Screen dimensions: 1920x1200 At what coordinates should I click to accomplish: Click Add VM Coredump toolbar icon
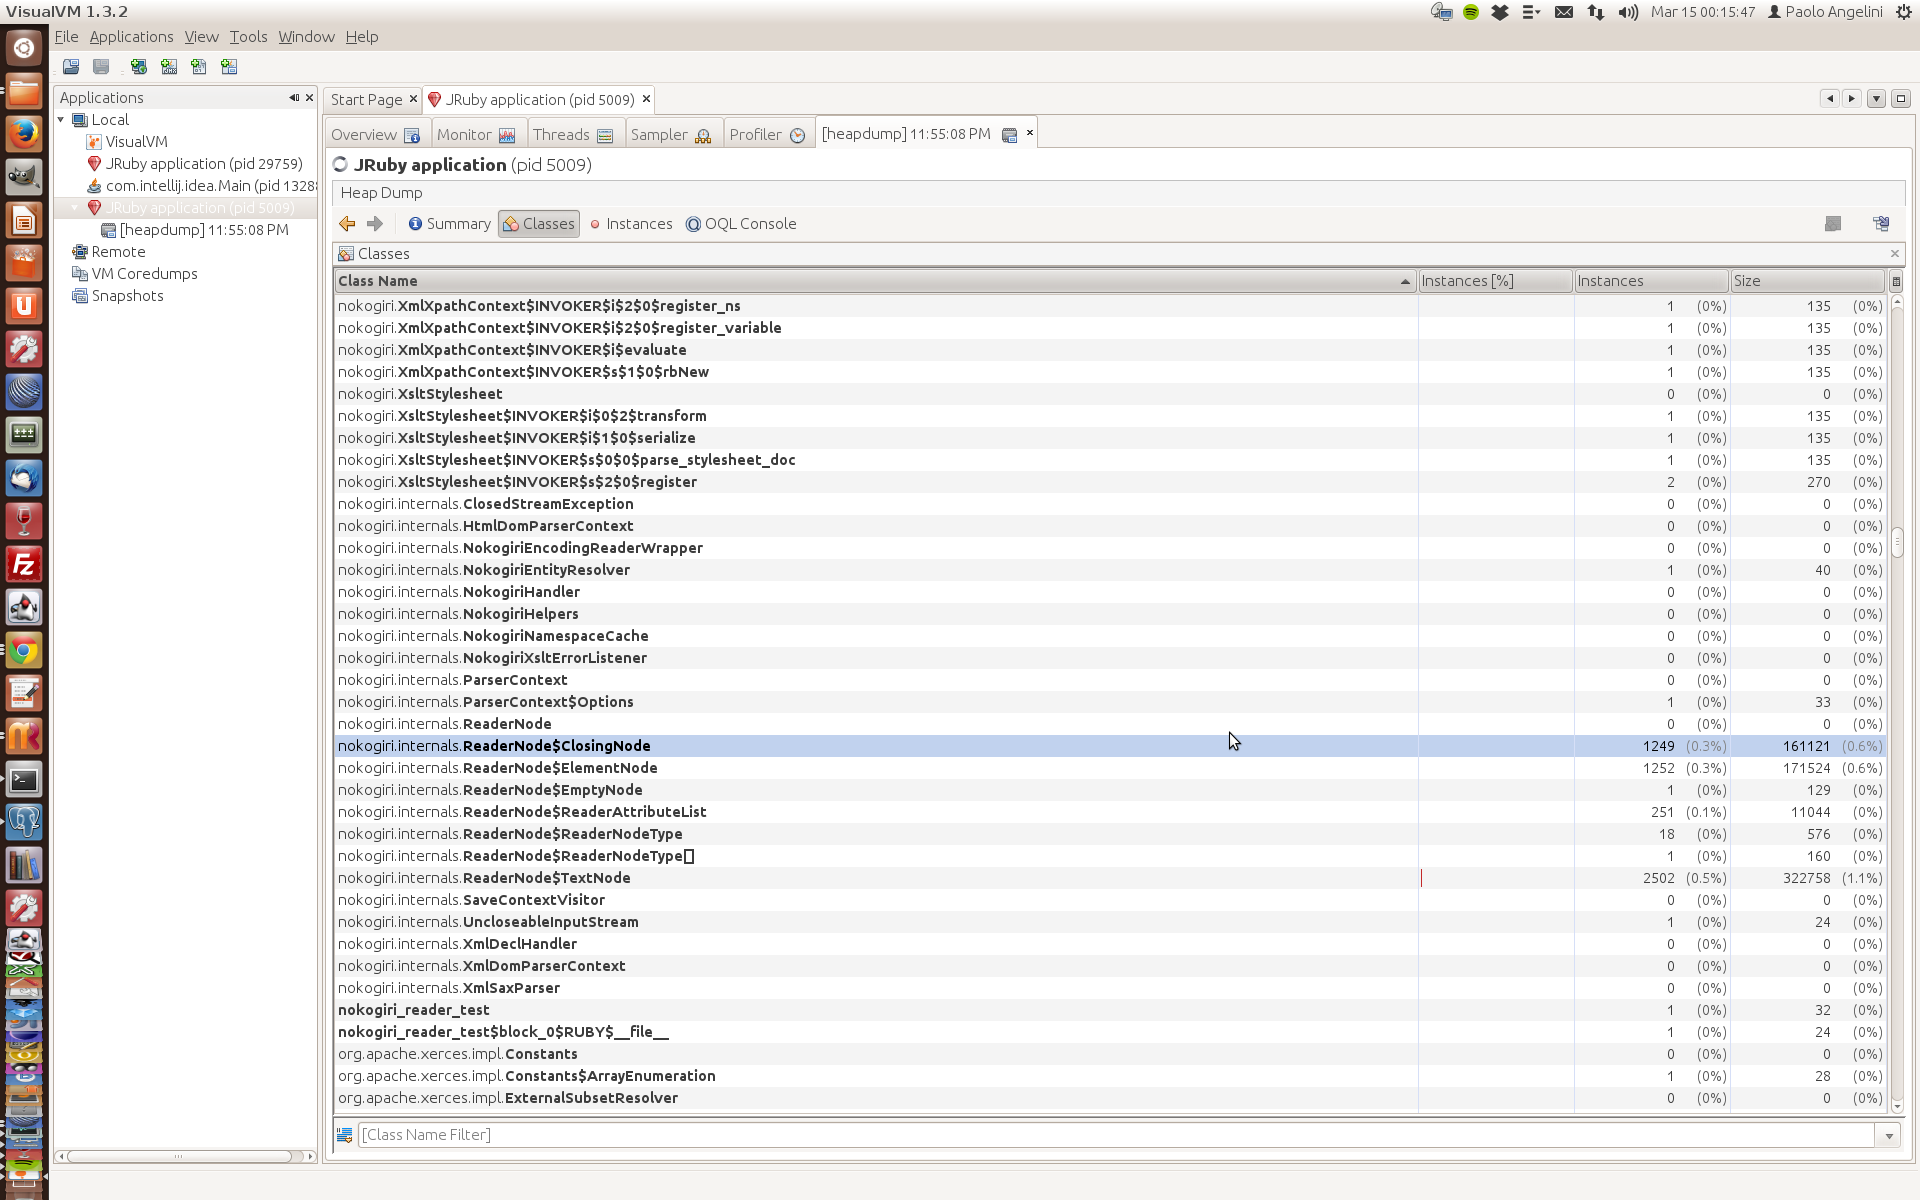point(199,67)
